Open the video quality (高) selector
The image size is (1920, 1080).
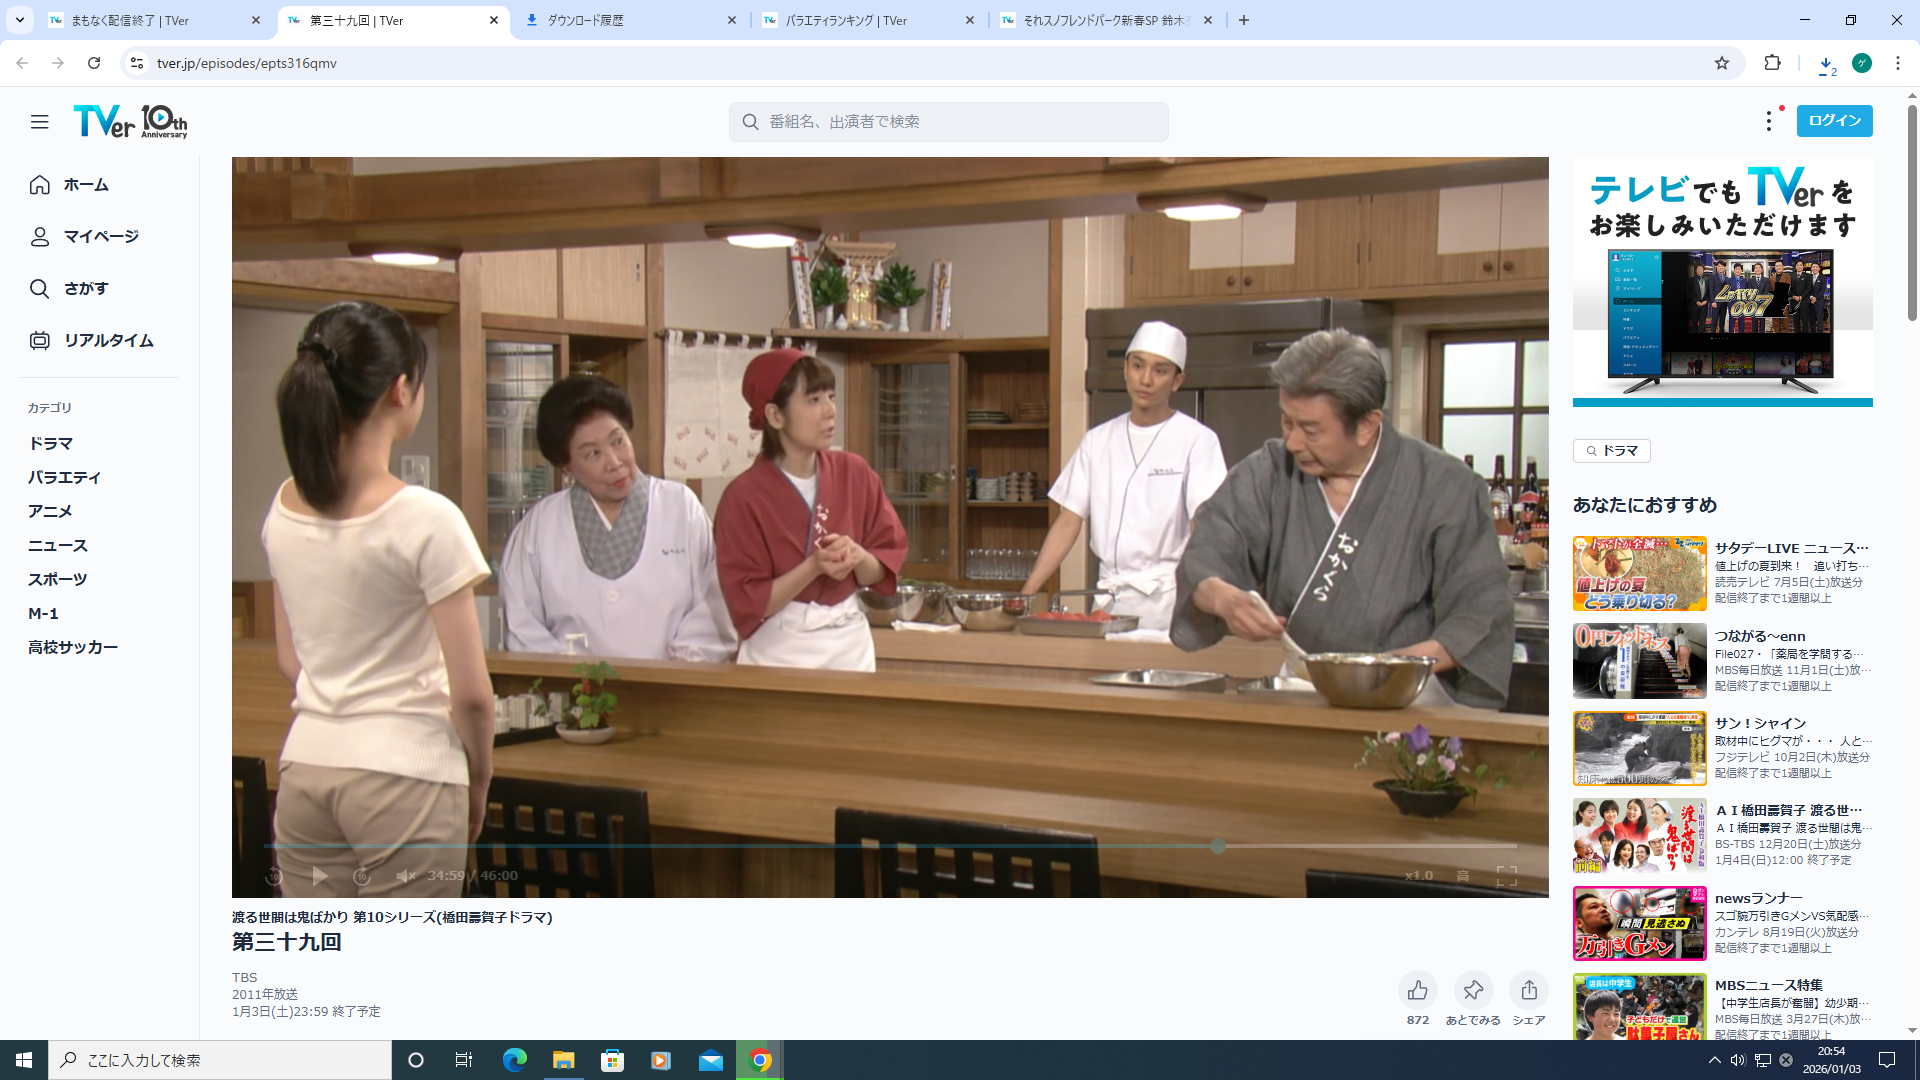(x=1463, y=876)
